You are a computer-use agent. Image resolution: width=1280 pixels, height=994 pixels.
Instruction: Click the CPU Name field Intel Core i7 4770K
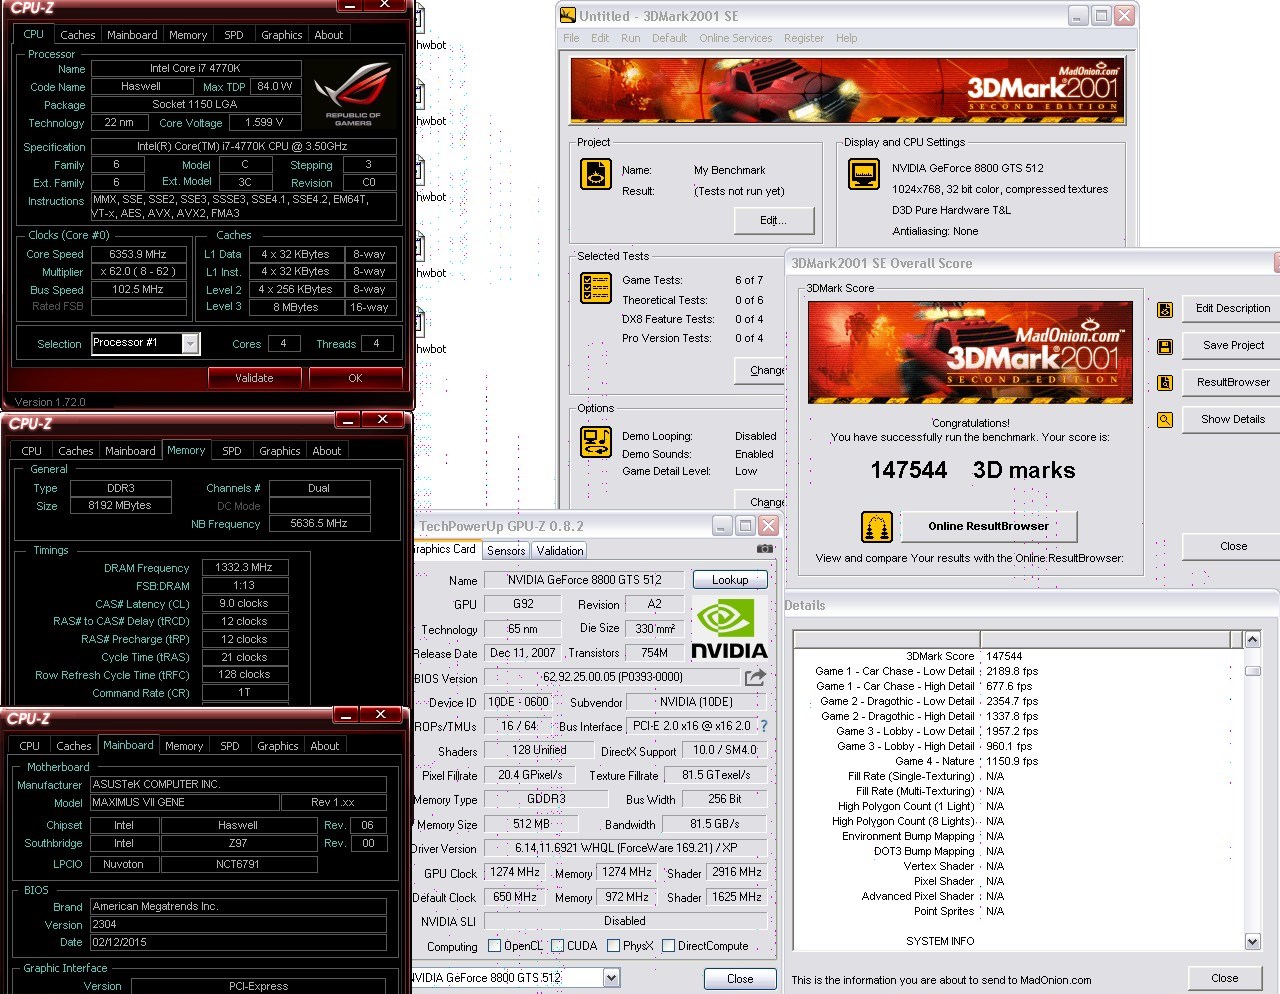196,69
